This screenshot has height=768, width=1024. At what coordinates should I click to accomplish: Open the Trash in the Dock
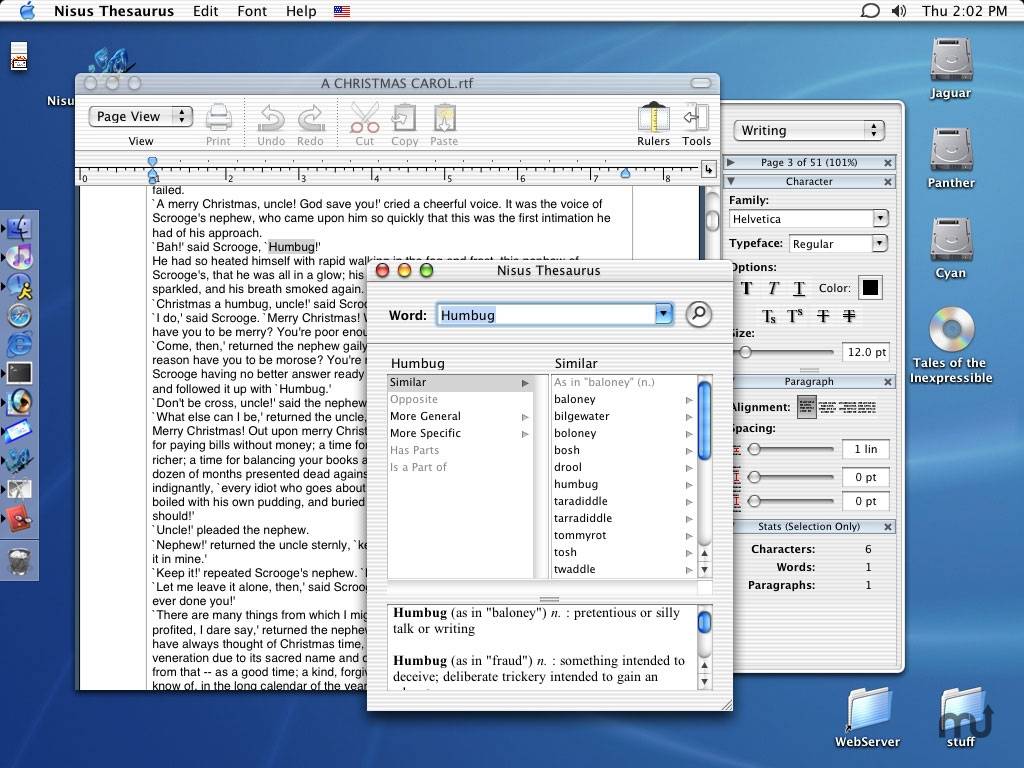[x=20, y=561]
